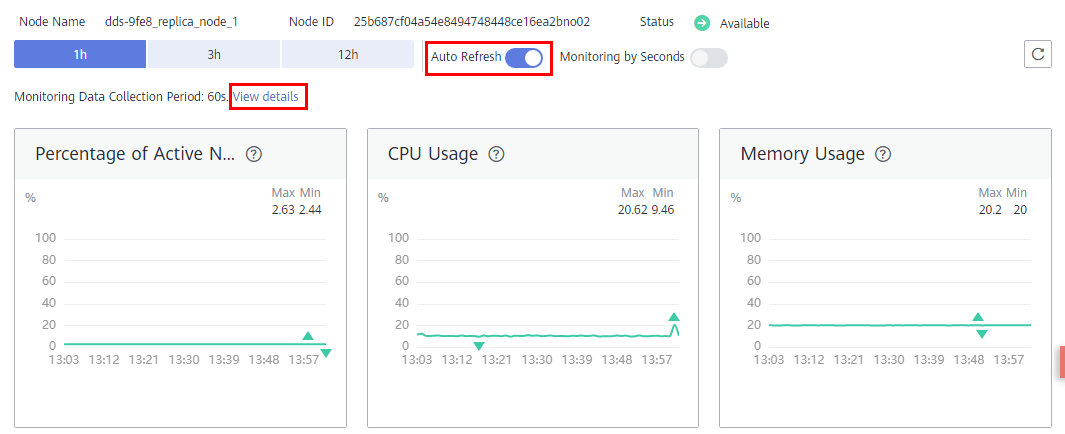The width and height of the screenshot is (1065, 434).
Task: Click Active N... chart min triangle marker
Action: pyautogui.click(x=326, y=352)
